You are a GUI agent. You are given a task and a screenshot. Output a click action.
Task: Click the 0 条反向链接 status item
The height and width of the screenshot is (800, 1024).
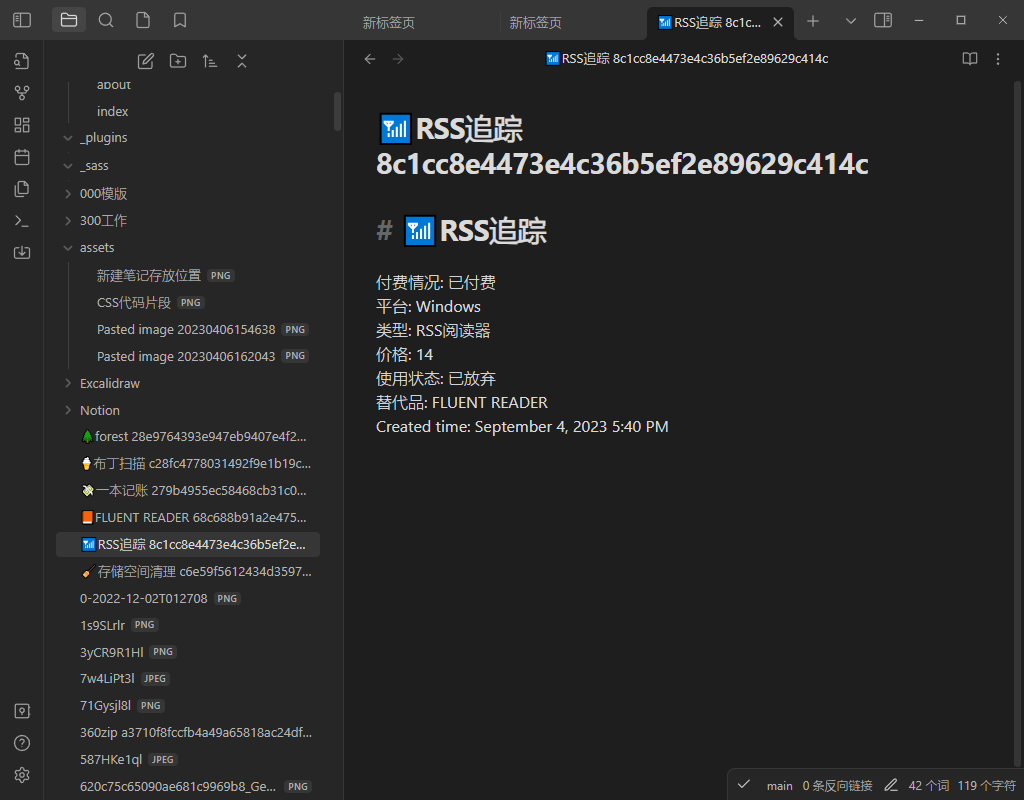tap(837, 786)
